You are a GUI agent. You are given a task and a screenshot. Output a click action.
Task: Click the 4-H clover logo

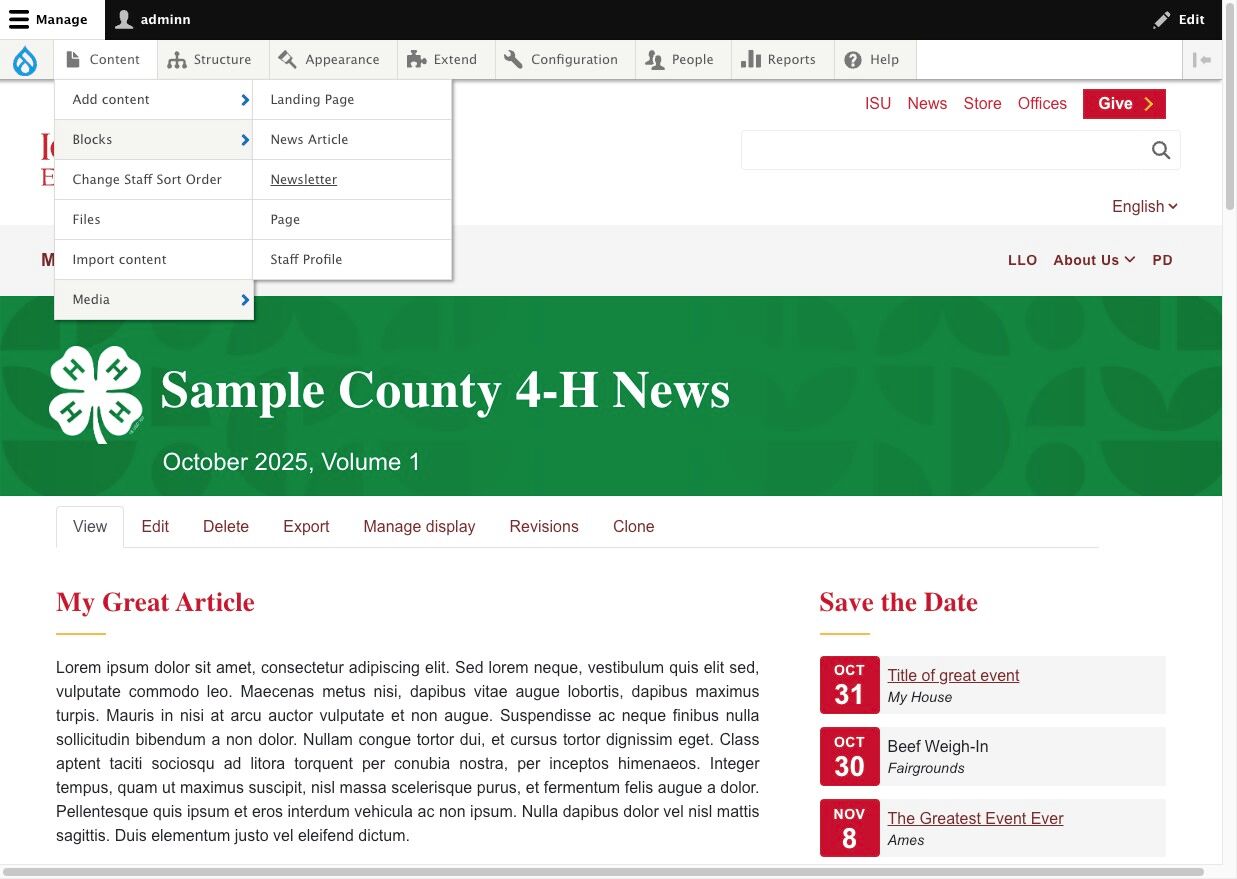96,395
